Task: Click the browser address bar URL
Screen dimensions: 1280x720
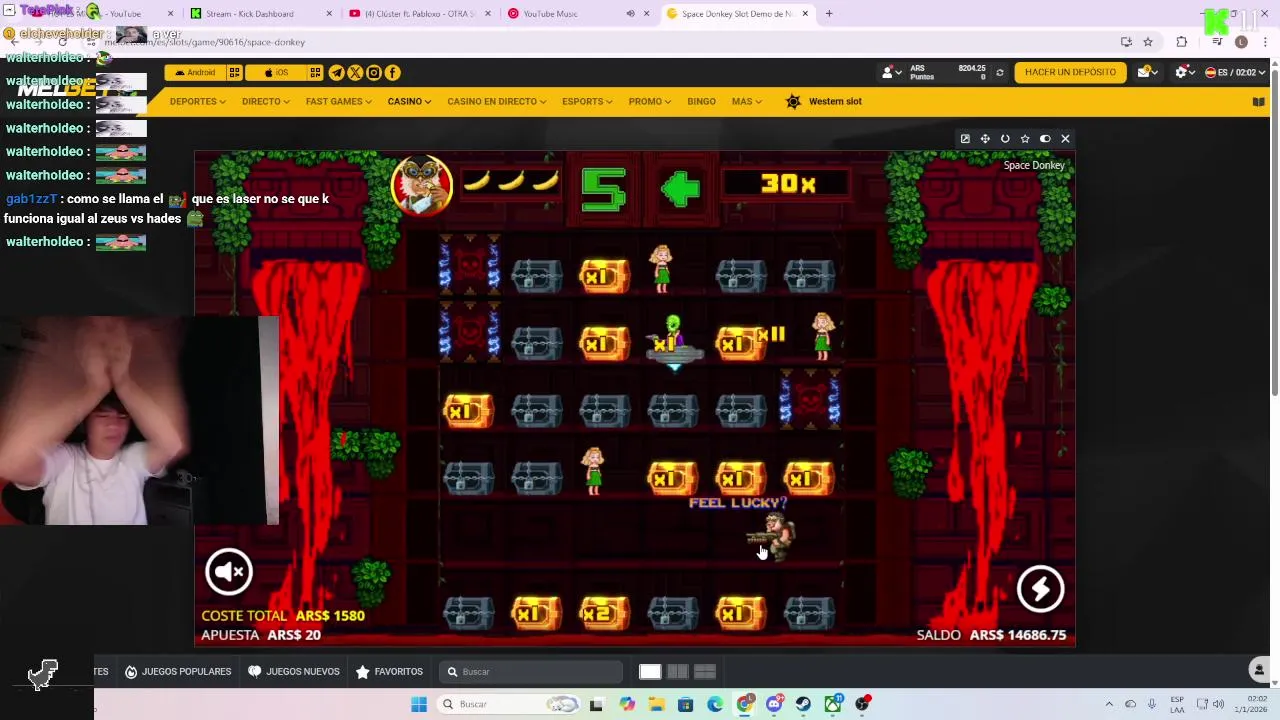Action: point(205,42)
